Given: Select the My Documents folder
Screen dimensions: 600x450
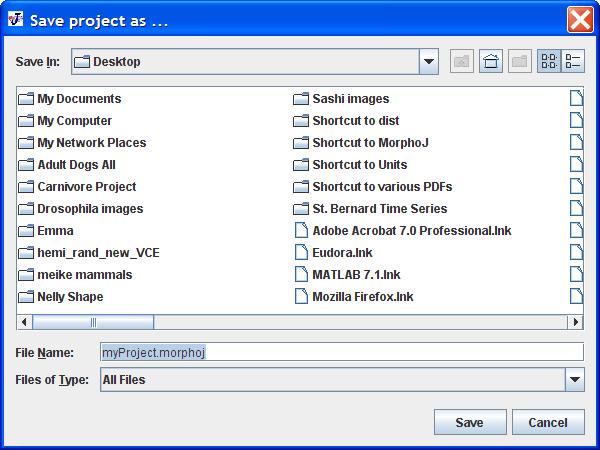Looking at the screenshot, I should click(x=78, y=99).
